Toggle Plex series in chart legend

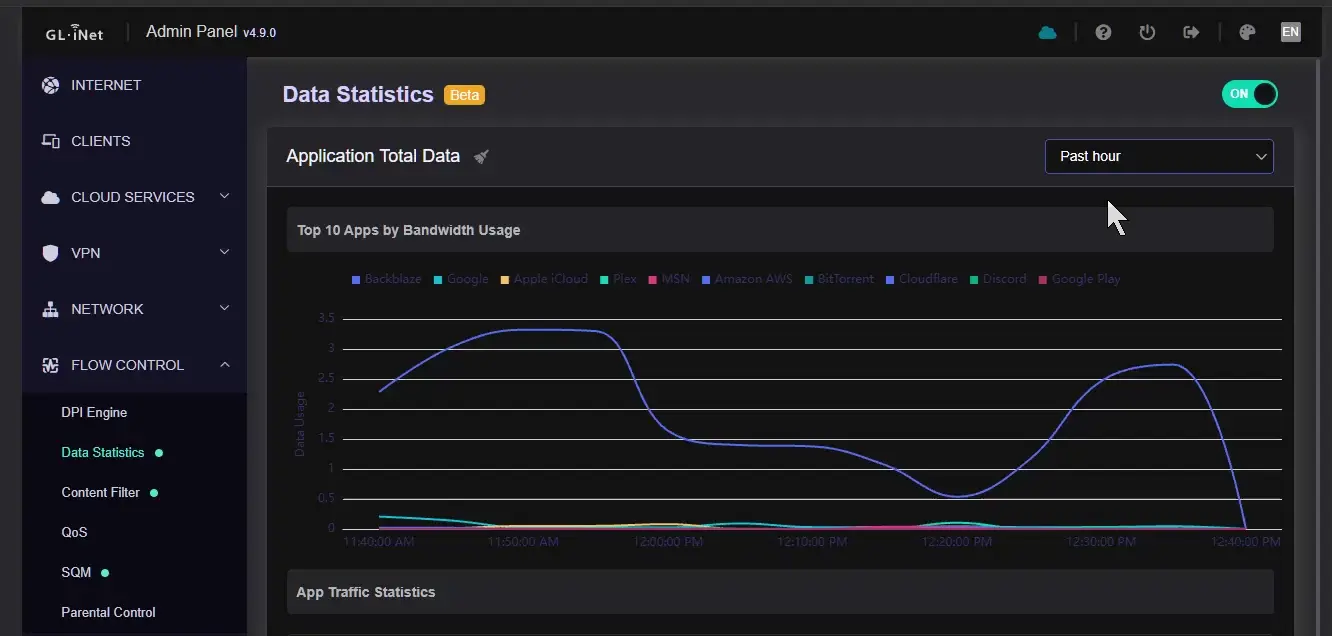[x=618, y=279]
